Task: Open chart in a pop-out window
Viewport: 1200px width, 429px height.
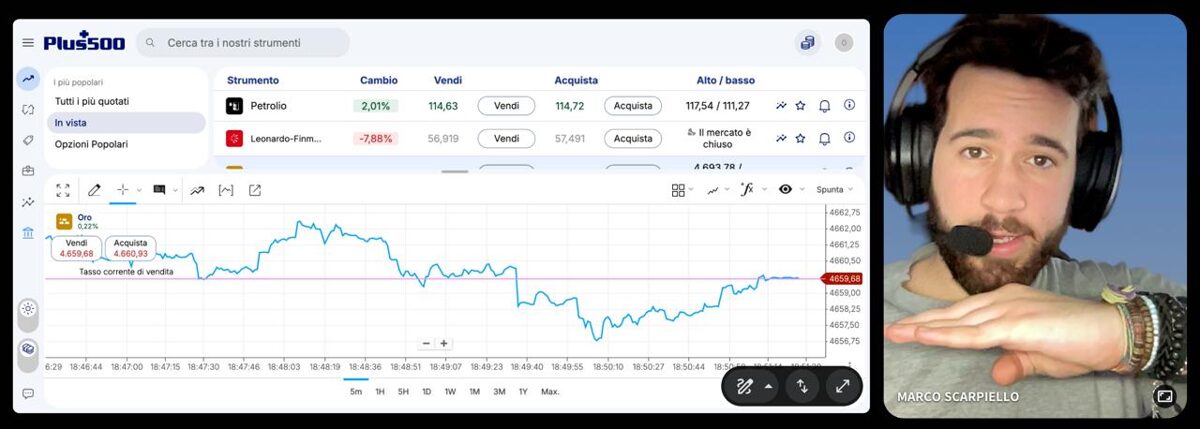Action: coord(255,190)
